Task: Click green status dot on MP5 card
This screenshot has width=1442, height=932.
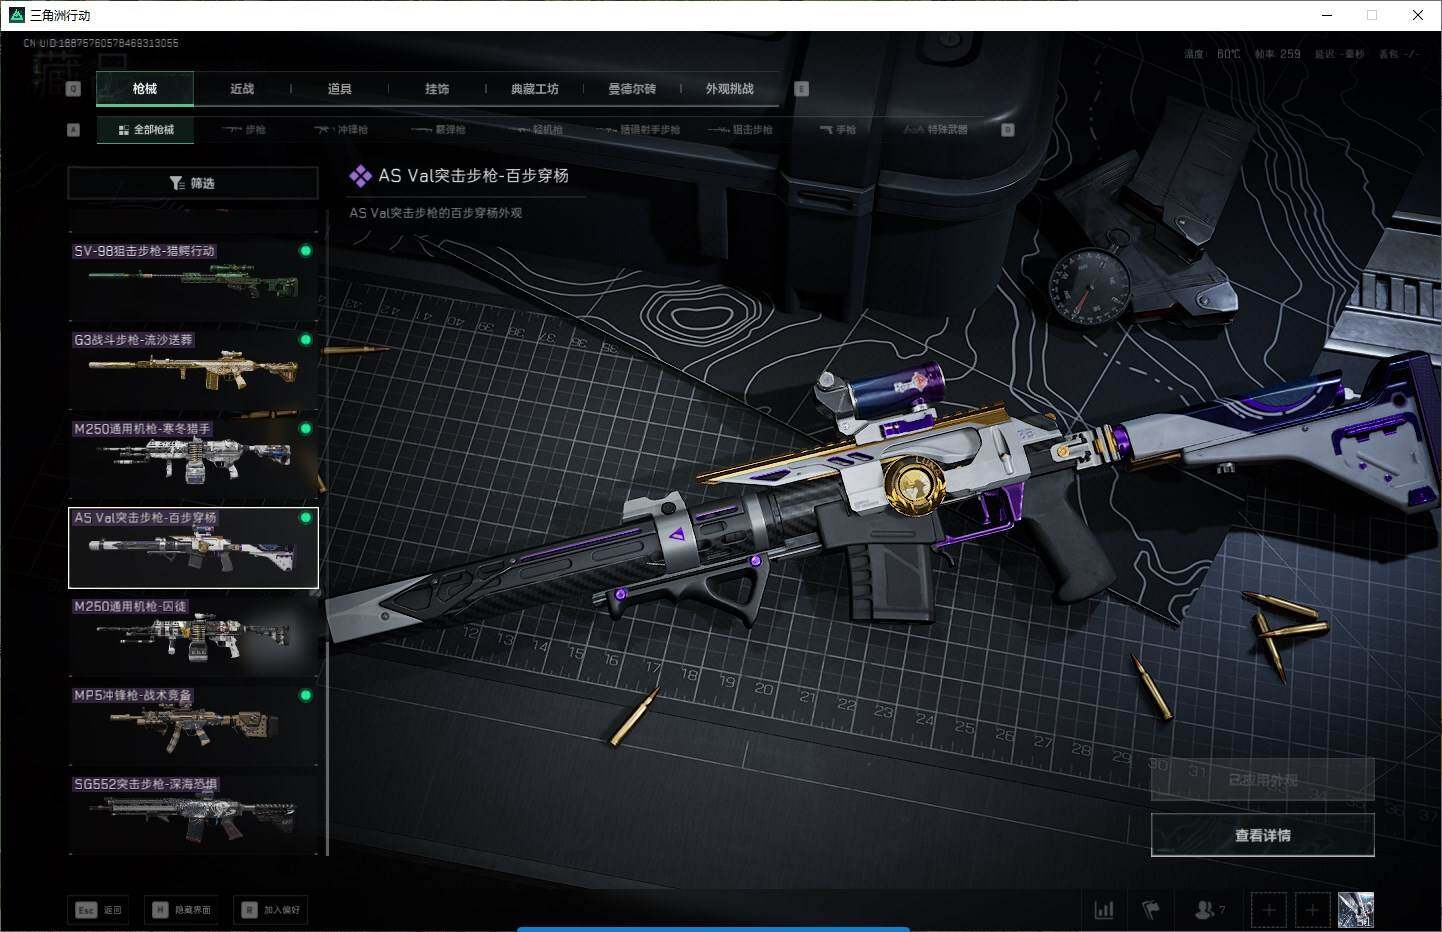Action: click(x=306, y=695)
